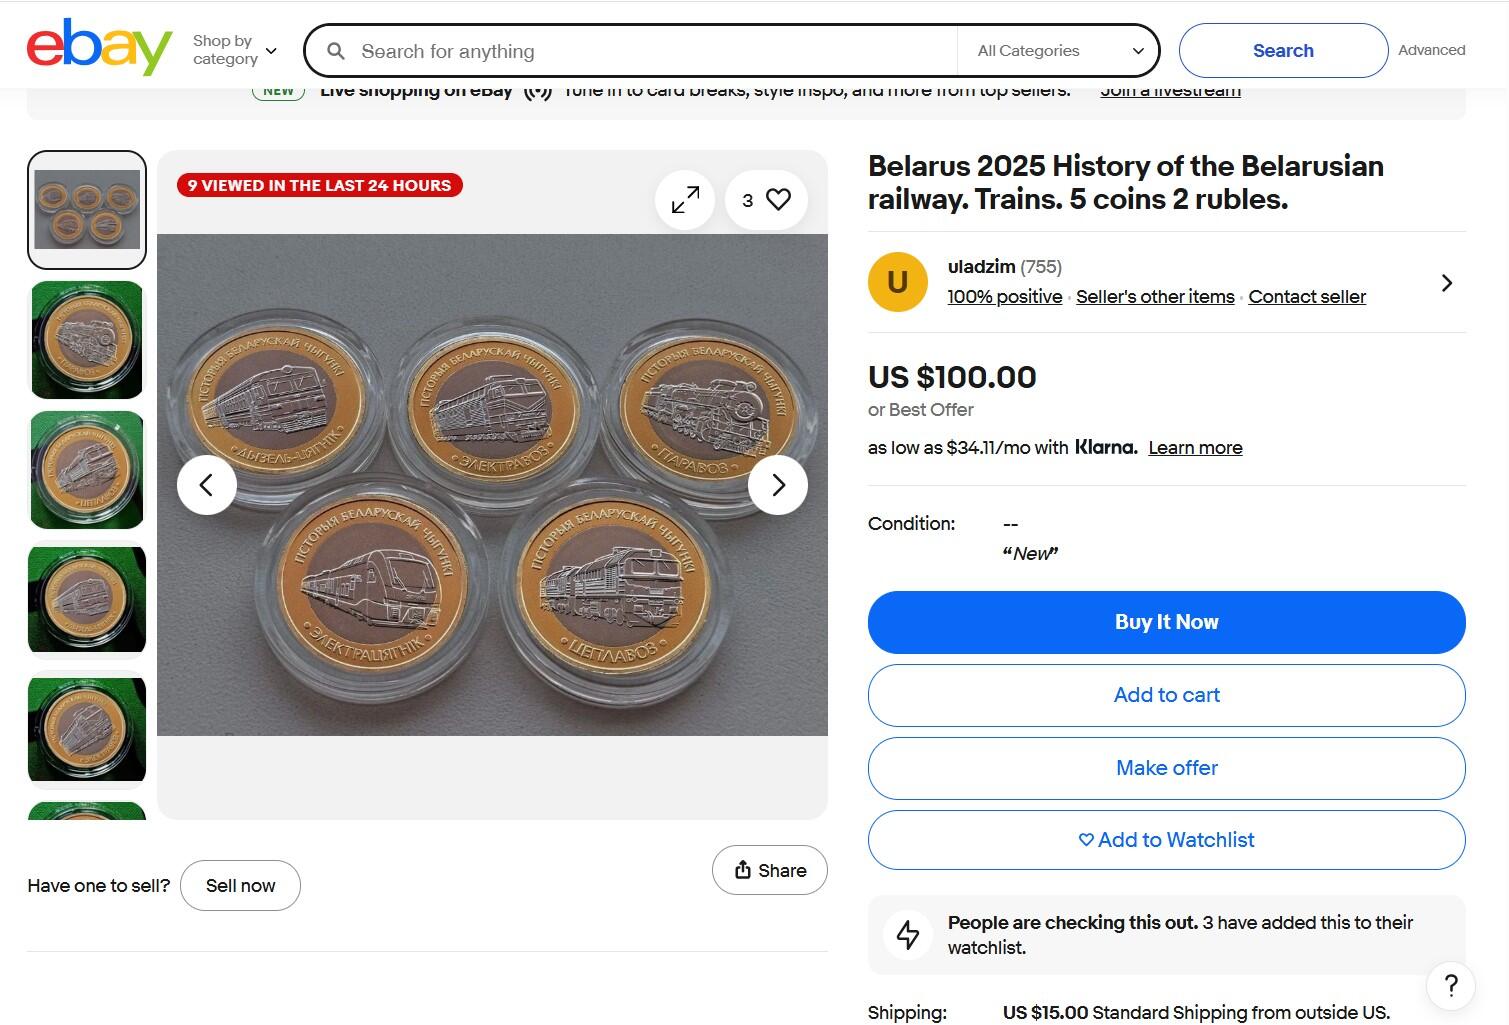The image size is (1509, 1025).
Task: Click the magnifier icon in search box
Action: [336, 51]
